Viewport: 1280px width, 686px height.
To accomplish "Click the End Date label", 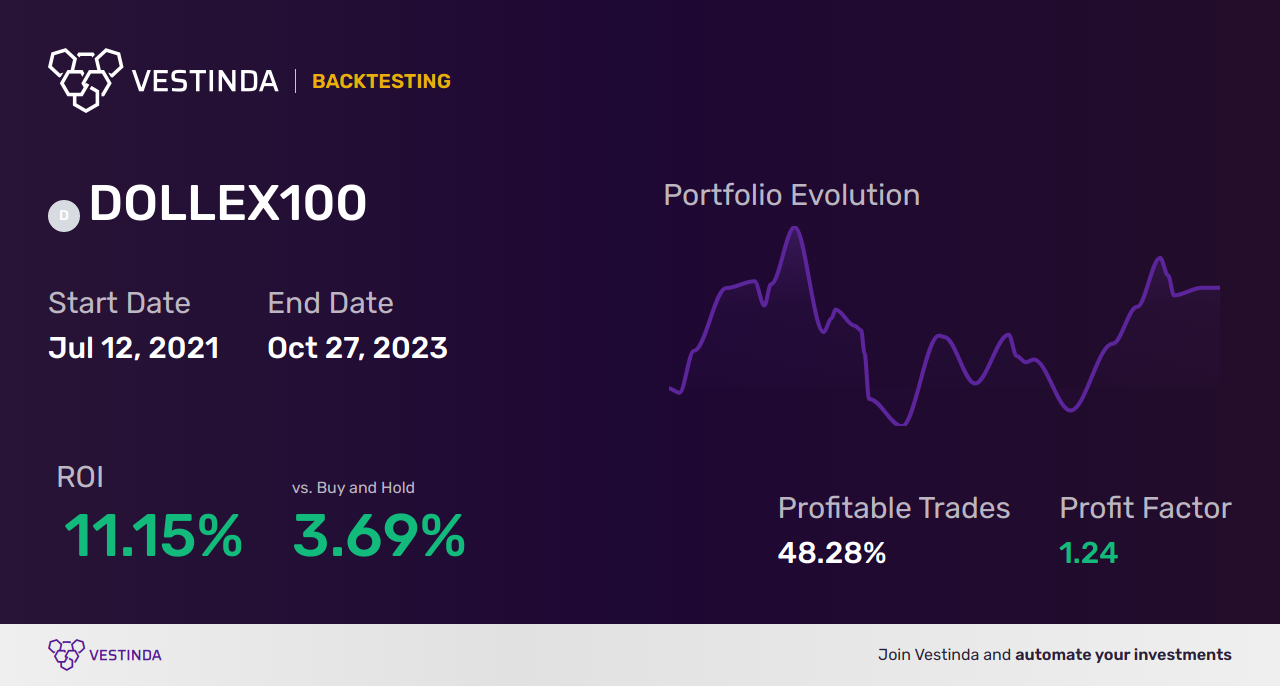I will (330, 303).
